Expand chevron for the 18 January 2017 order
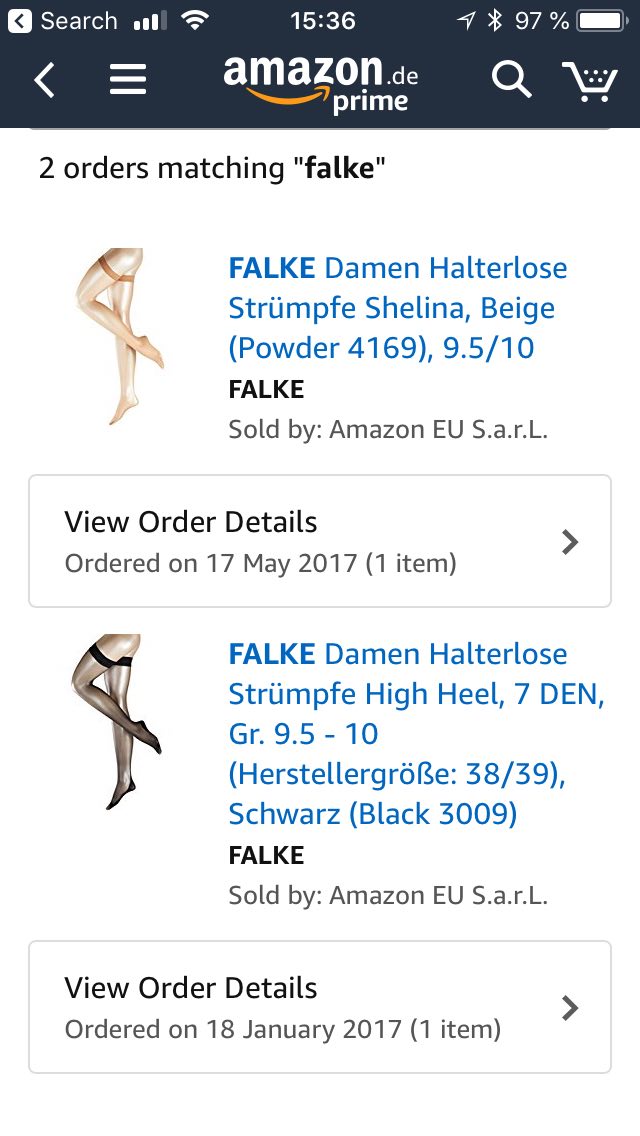 pyautogui.click(x=570, y=1008)
